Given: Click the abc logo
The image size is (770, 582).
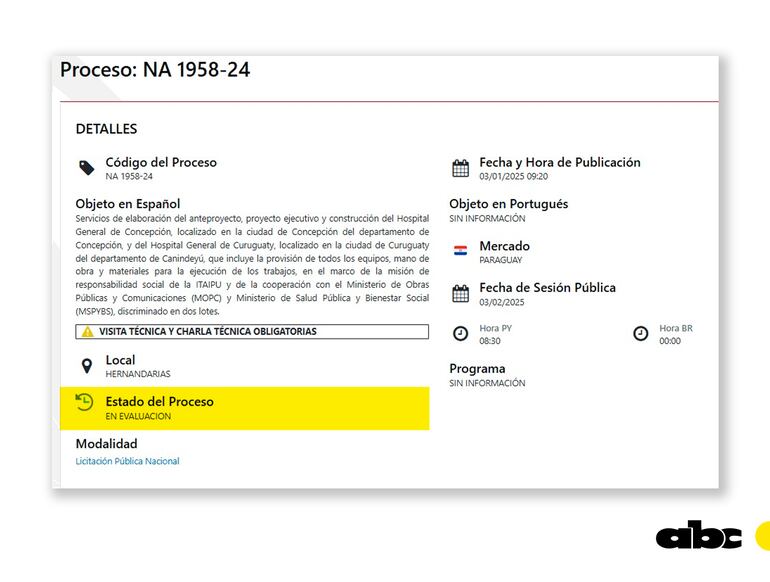Looking at the screenshot, I should click(x=698, y=536).
